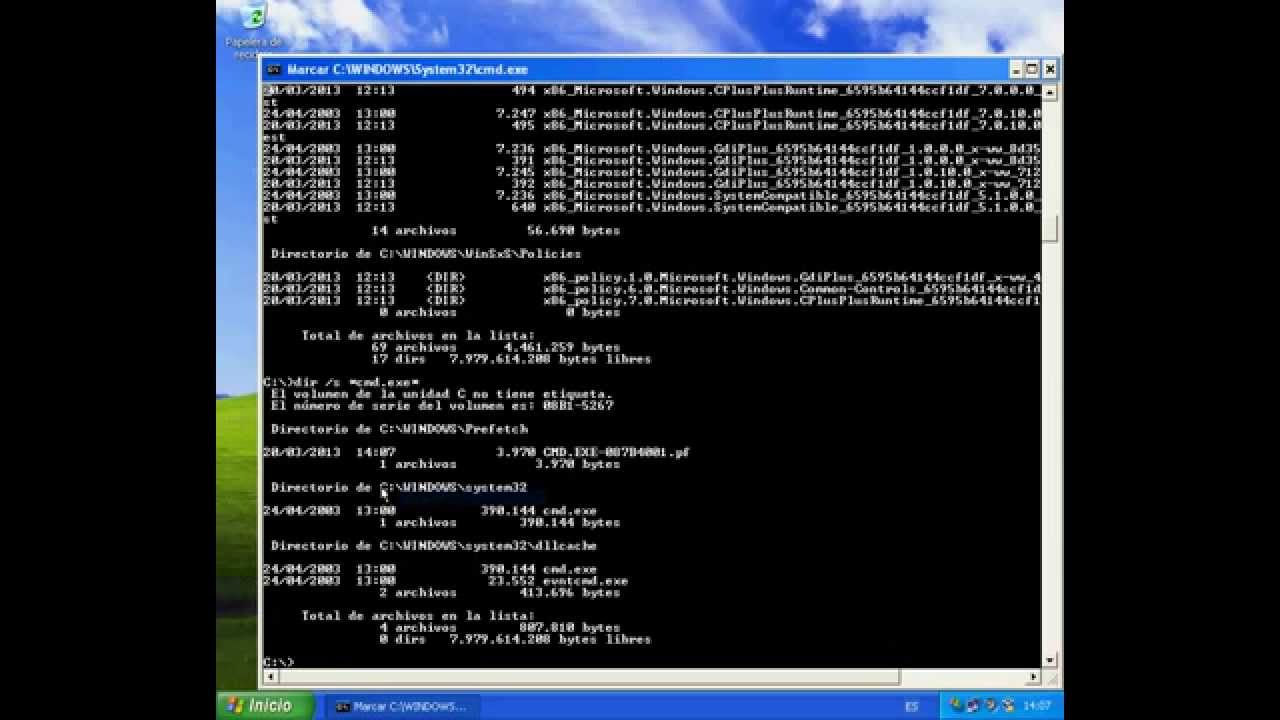Click the '2 archivos 413.696 bytes' line
This screenshot has width=1280, height=720.
(500, 593)
